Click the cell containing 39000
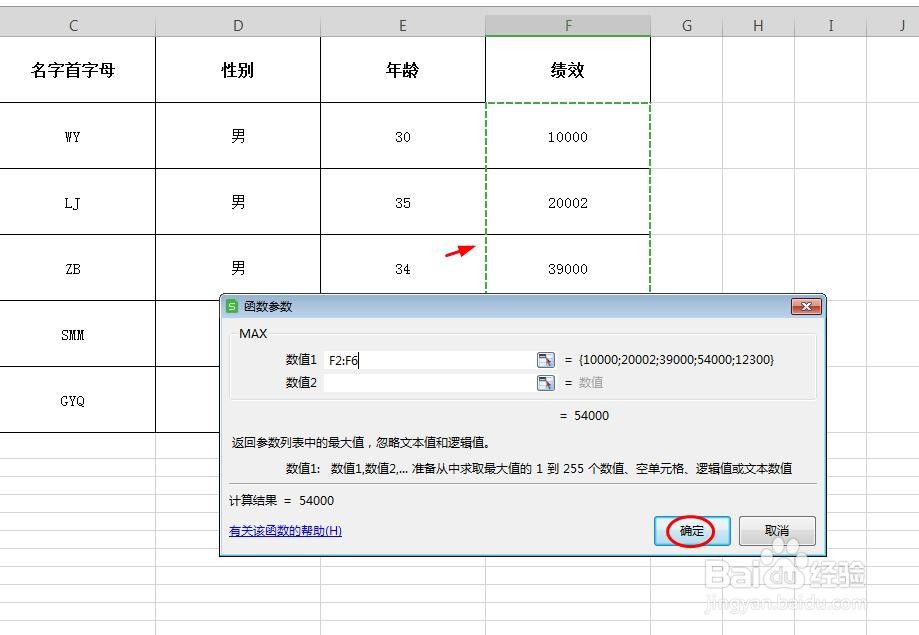 point(568,268)
